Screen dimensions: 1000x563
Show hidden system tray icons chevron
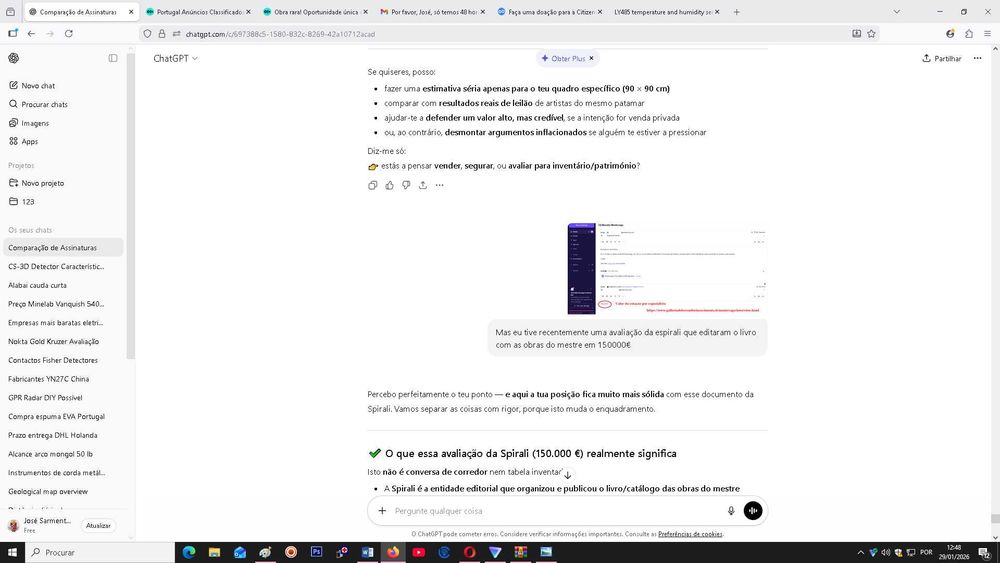point(860,552)
